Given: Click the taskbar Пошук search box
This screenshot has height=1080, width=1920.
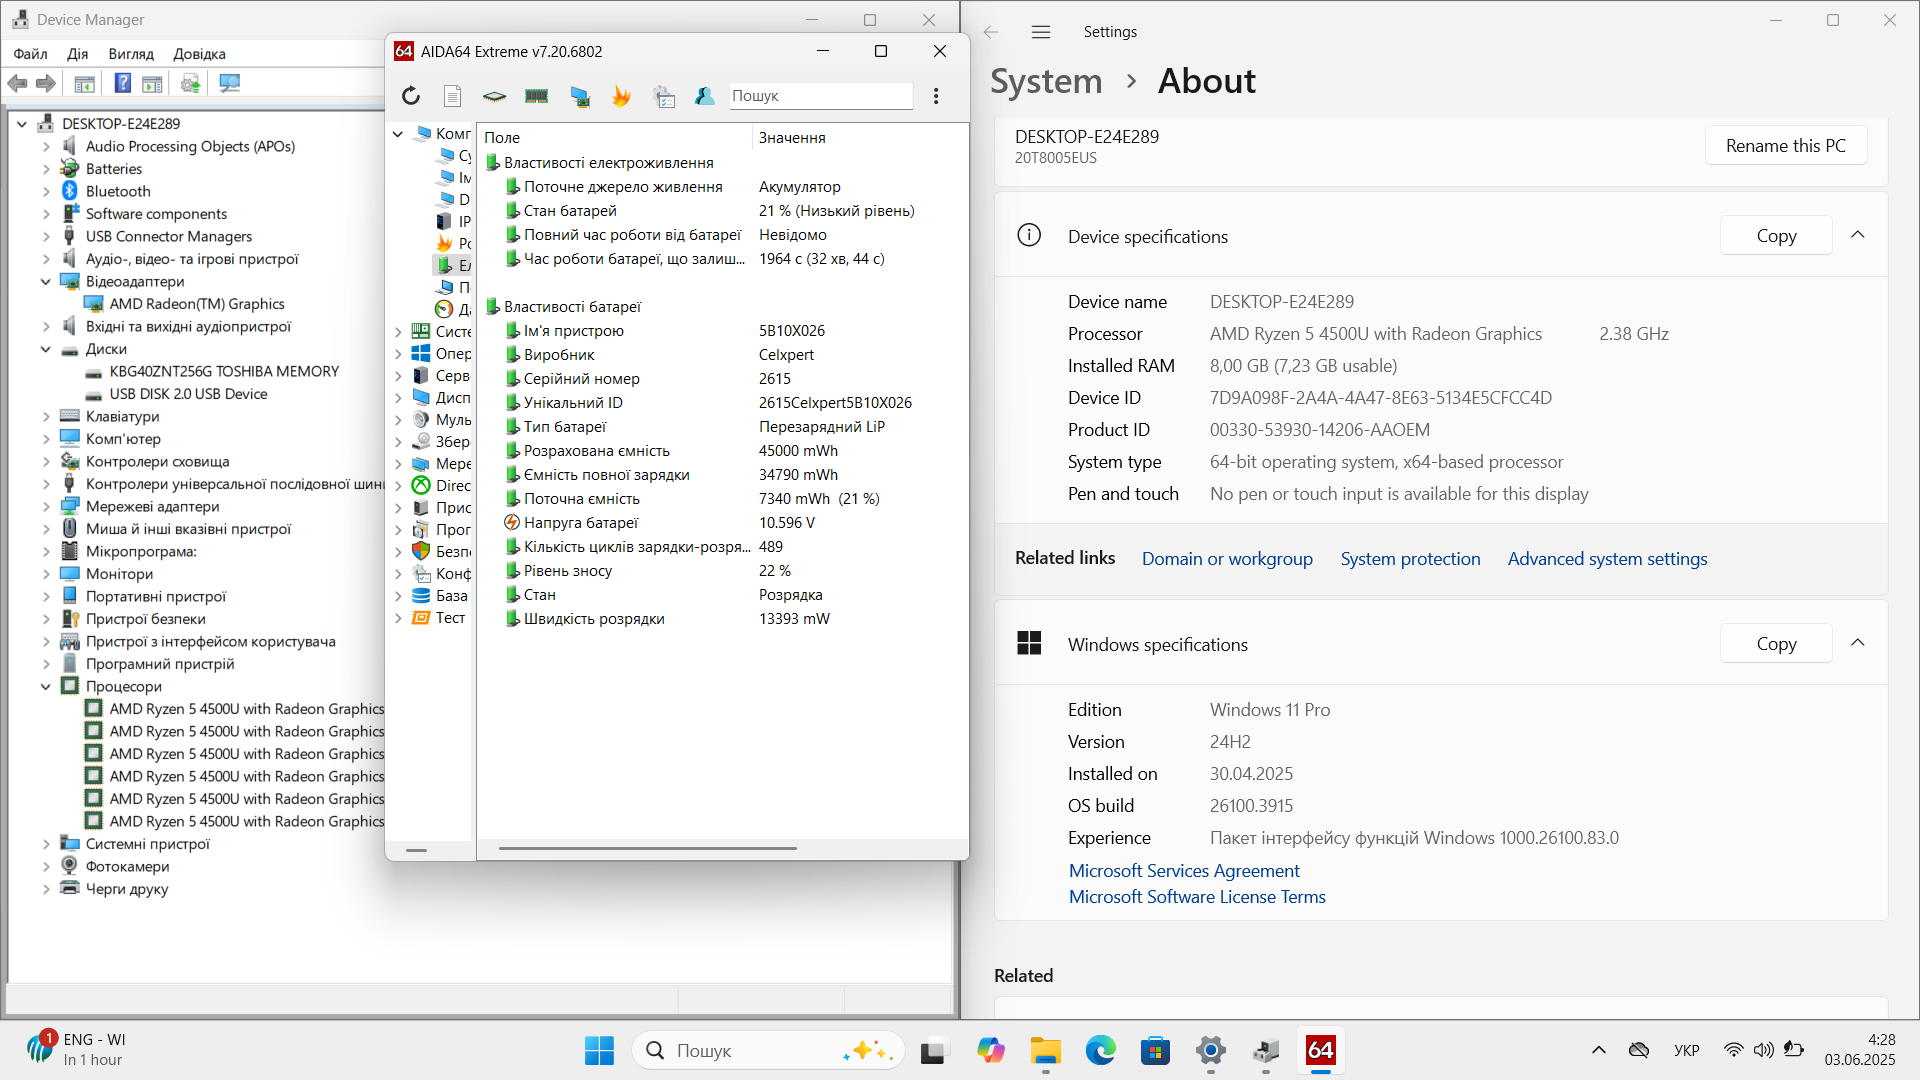Looking at the screenshot, I should coord(768,1050).
